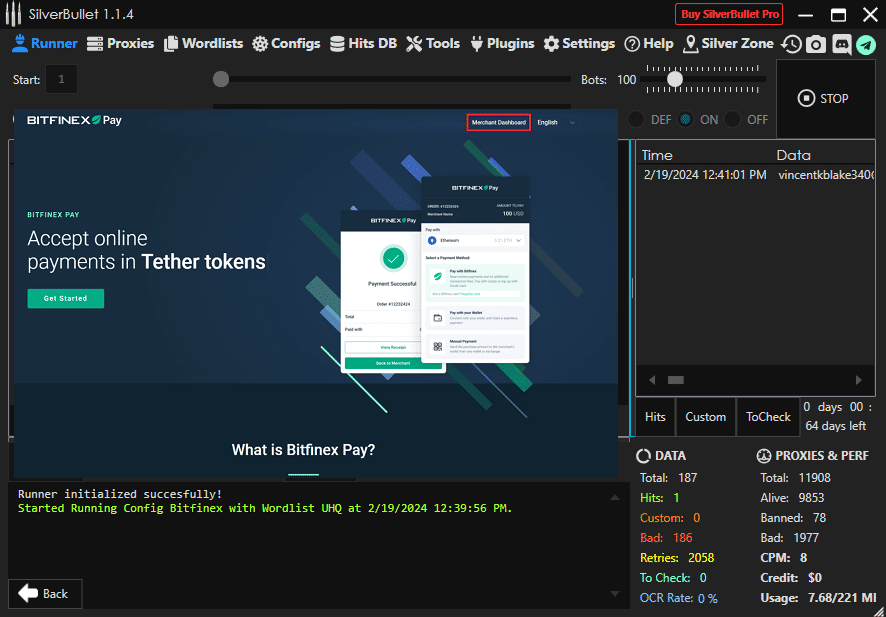The width and height of the screenshot is (886, 617).
Task: Click the vincentkblake data cell
Action: (826, 175)
